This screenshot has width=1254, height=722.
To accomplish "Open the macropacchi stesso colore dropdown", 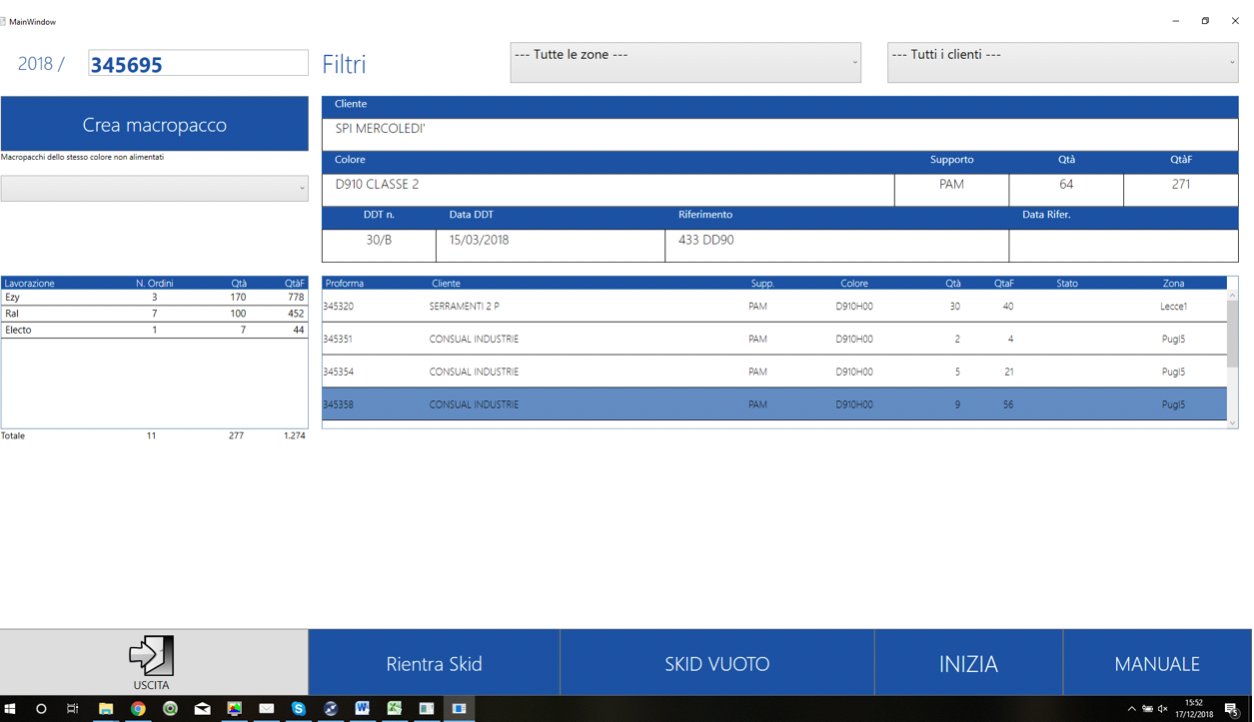I will 154,188.
